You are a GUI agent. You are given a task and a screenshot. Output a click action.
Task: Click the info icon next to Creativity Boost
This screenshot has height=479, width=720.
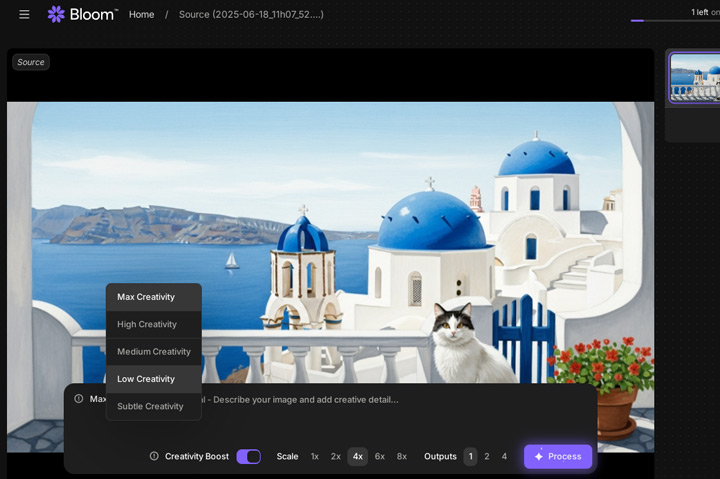point(154,457)
